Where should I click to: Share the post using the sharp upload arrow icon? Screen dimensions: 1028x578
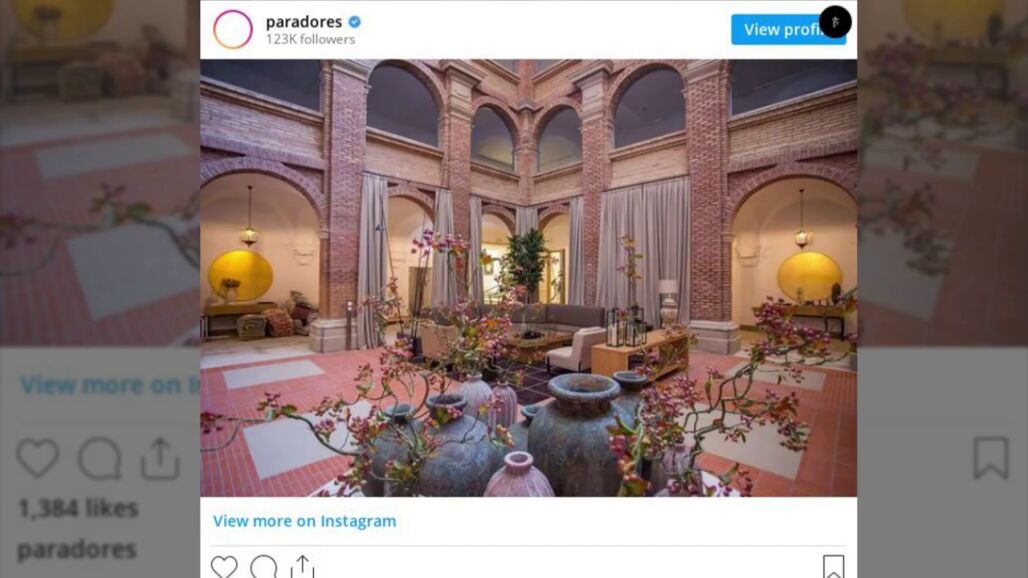click(x=302, y=566)
